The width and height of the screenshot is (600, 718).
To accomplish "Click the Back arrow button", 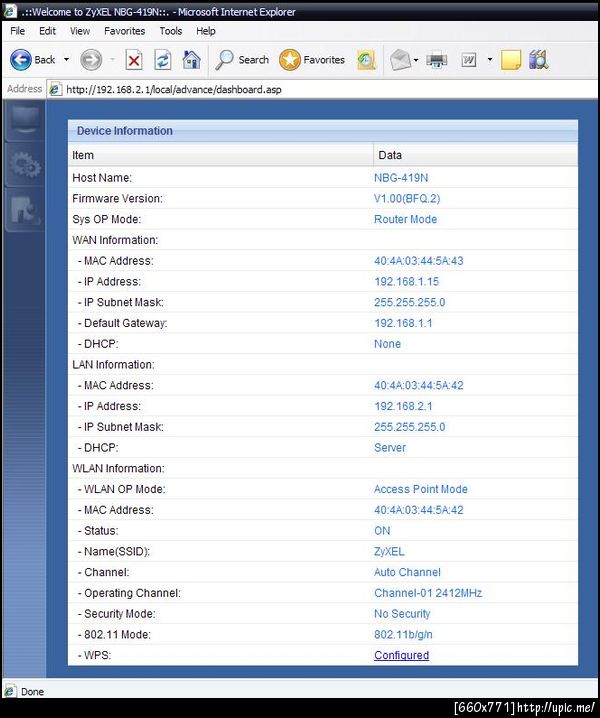I will point(21,60).
